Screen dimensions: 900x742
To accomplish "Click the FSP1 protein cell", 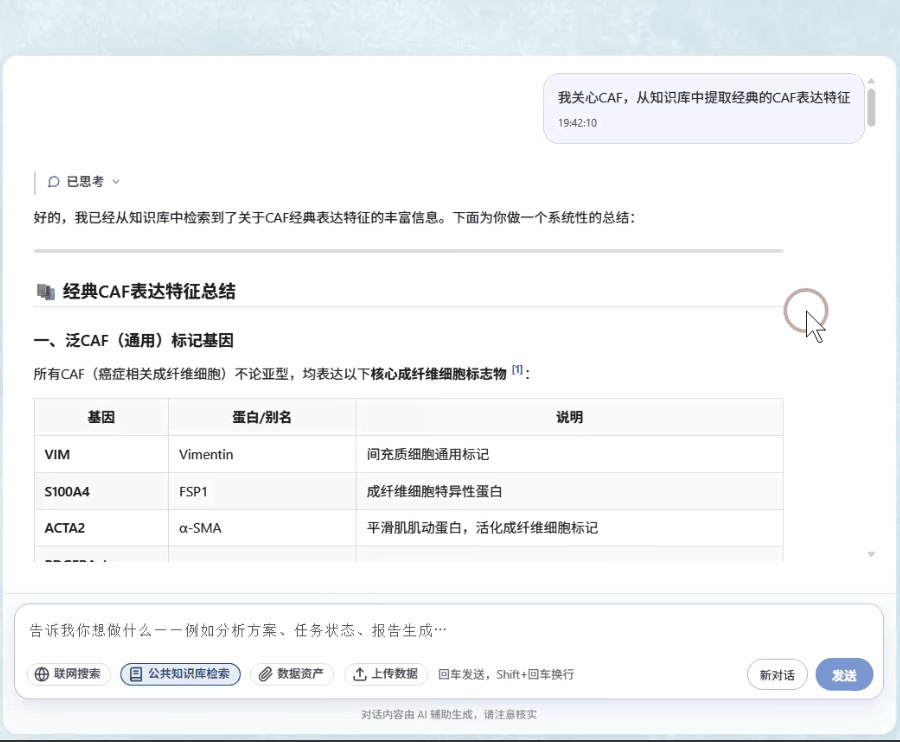I will (x=262, y=491).
